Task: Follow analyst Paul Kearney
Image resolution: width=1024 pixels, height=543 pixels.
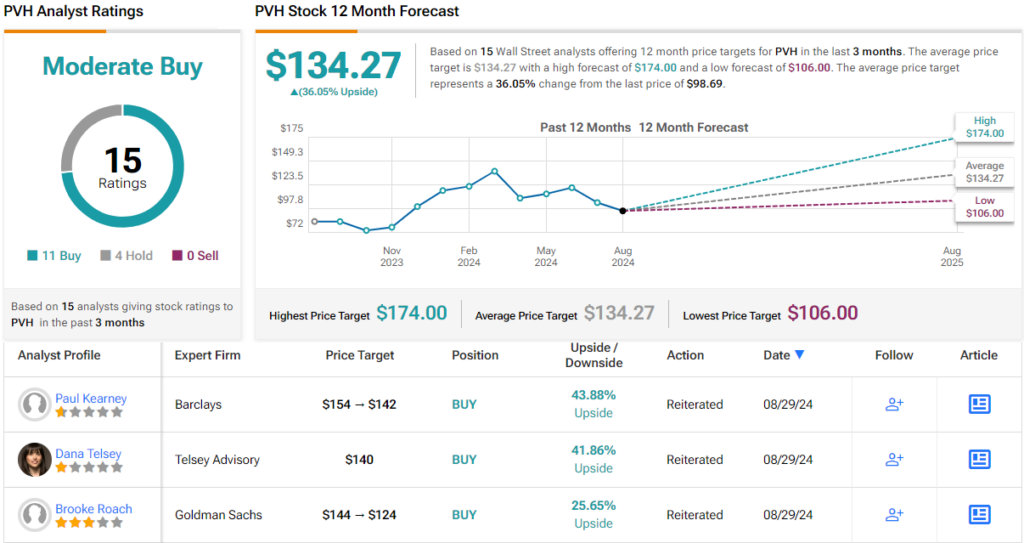Action: 894,404
